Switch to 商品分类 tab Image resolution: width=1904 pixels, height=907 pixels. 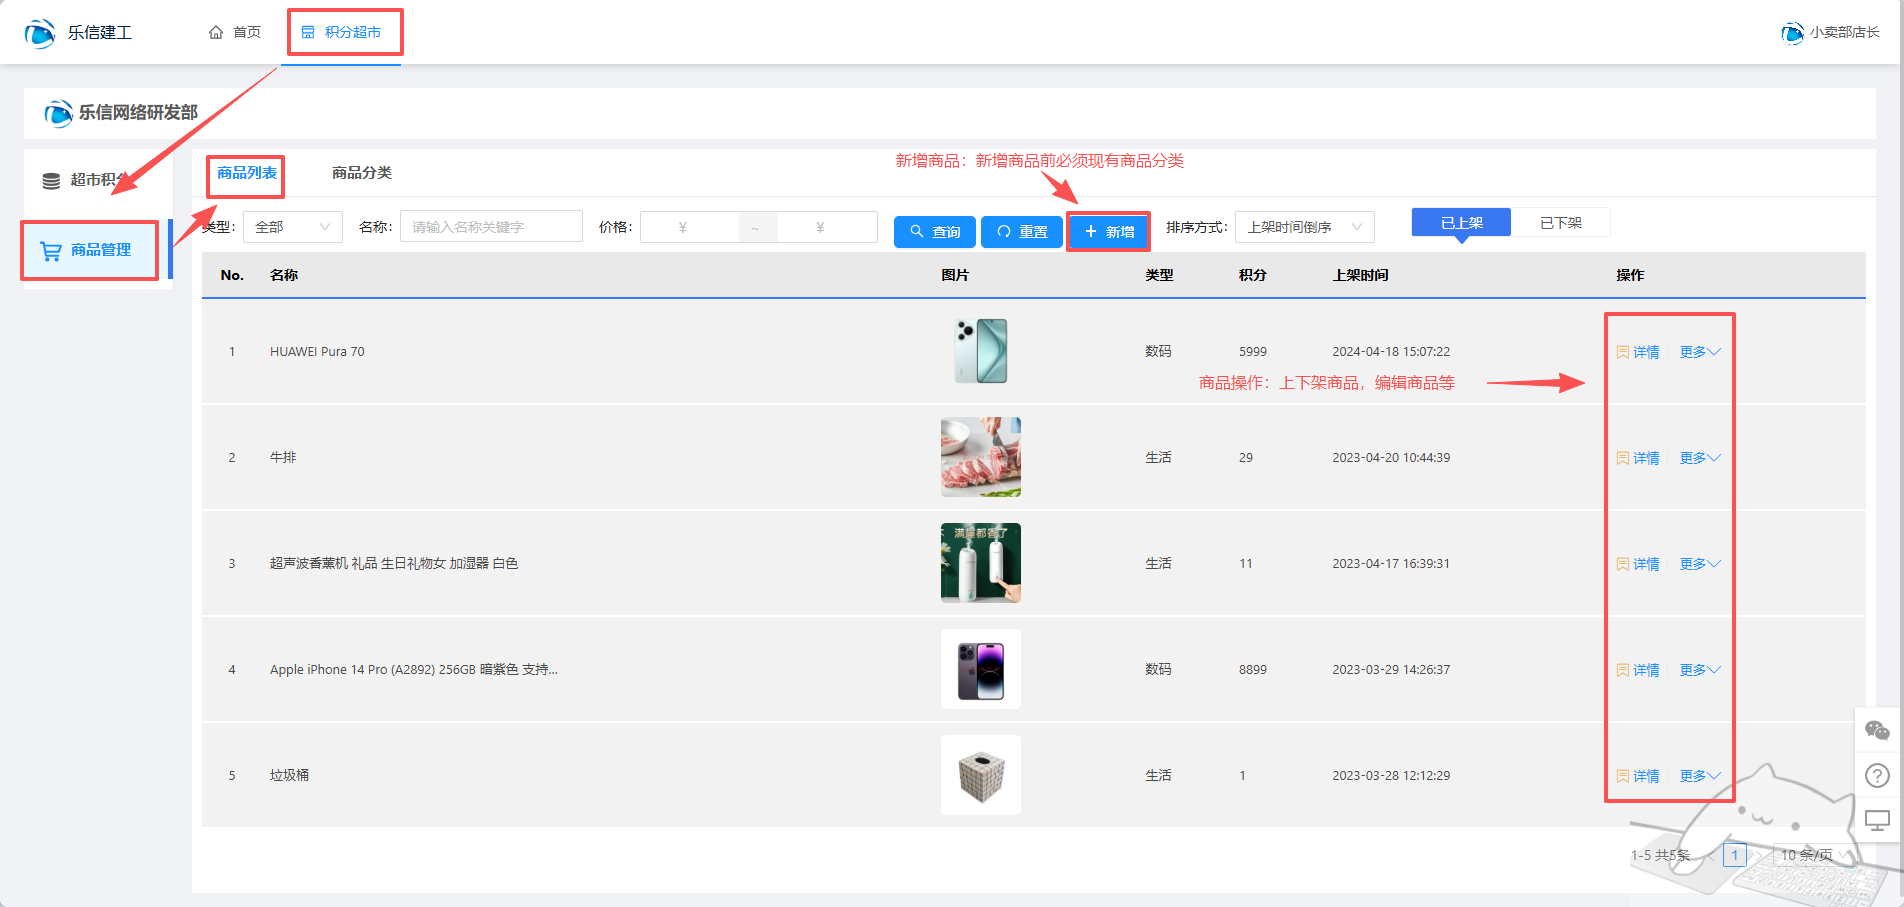coord(361,173)
